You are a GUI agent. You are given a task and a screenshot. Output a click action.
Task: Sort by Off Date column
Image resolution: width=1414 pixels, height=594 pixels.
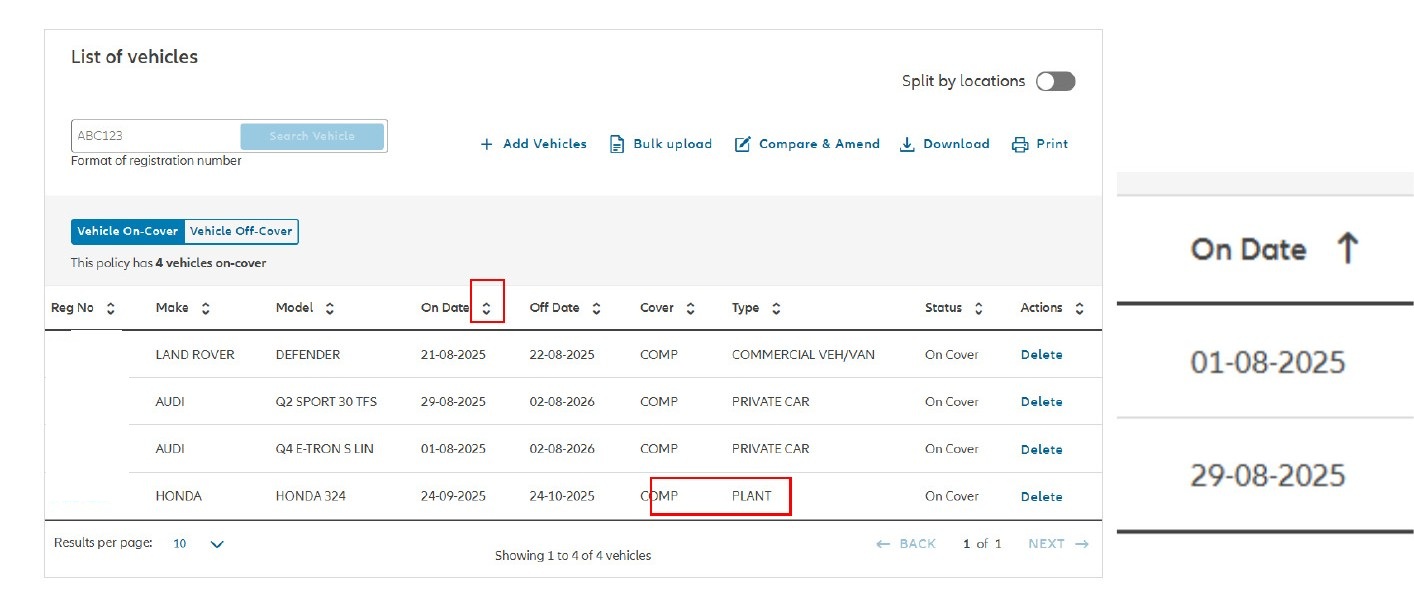[x=596, y=309]
